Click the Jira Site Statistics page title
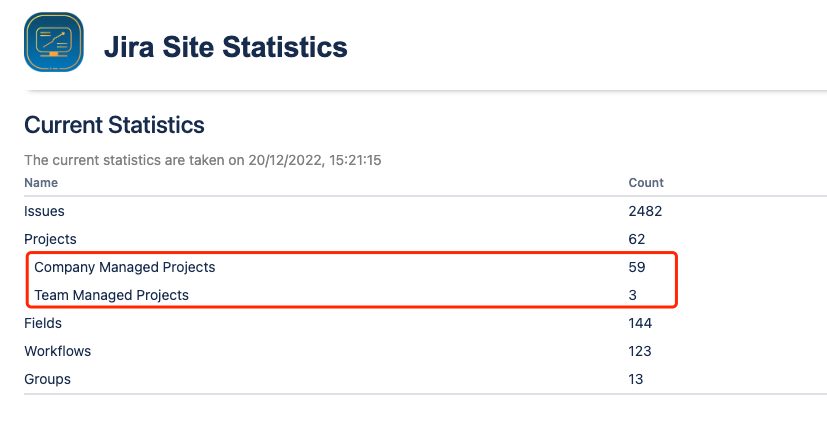Image resolution: width=827 pixels, height=422 pixels. point(226,46)
